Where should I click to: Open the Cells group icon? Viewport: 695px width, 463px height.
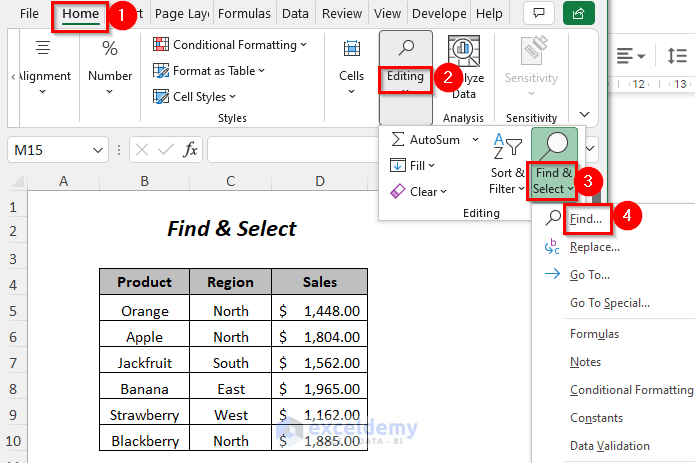[351, 67]
